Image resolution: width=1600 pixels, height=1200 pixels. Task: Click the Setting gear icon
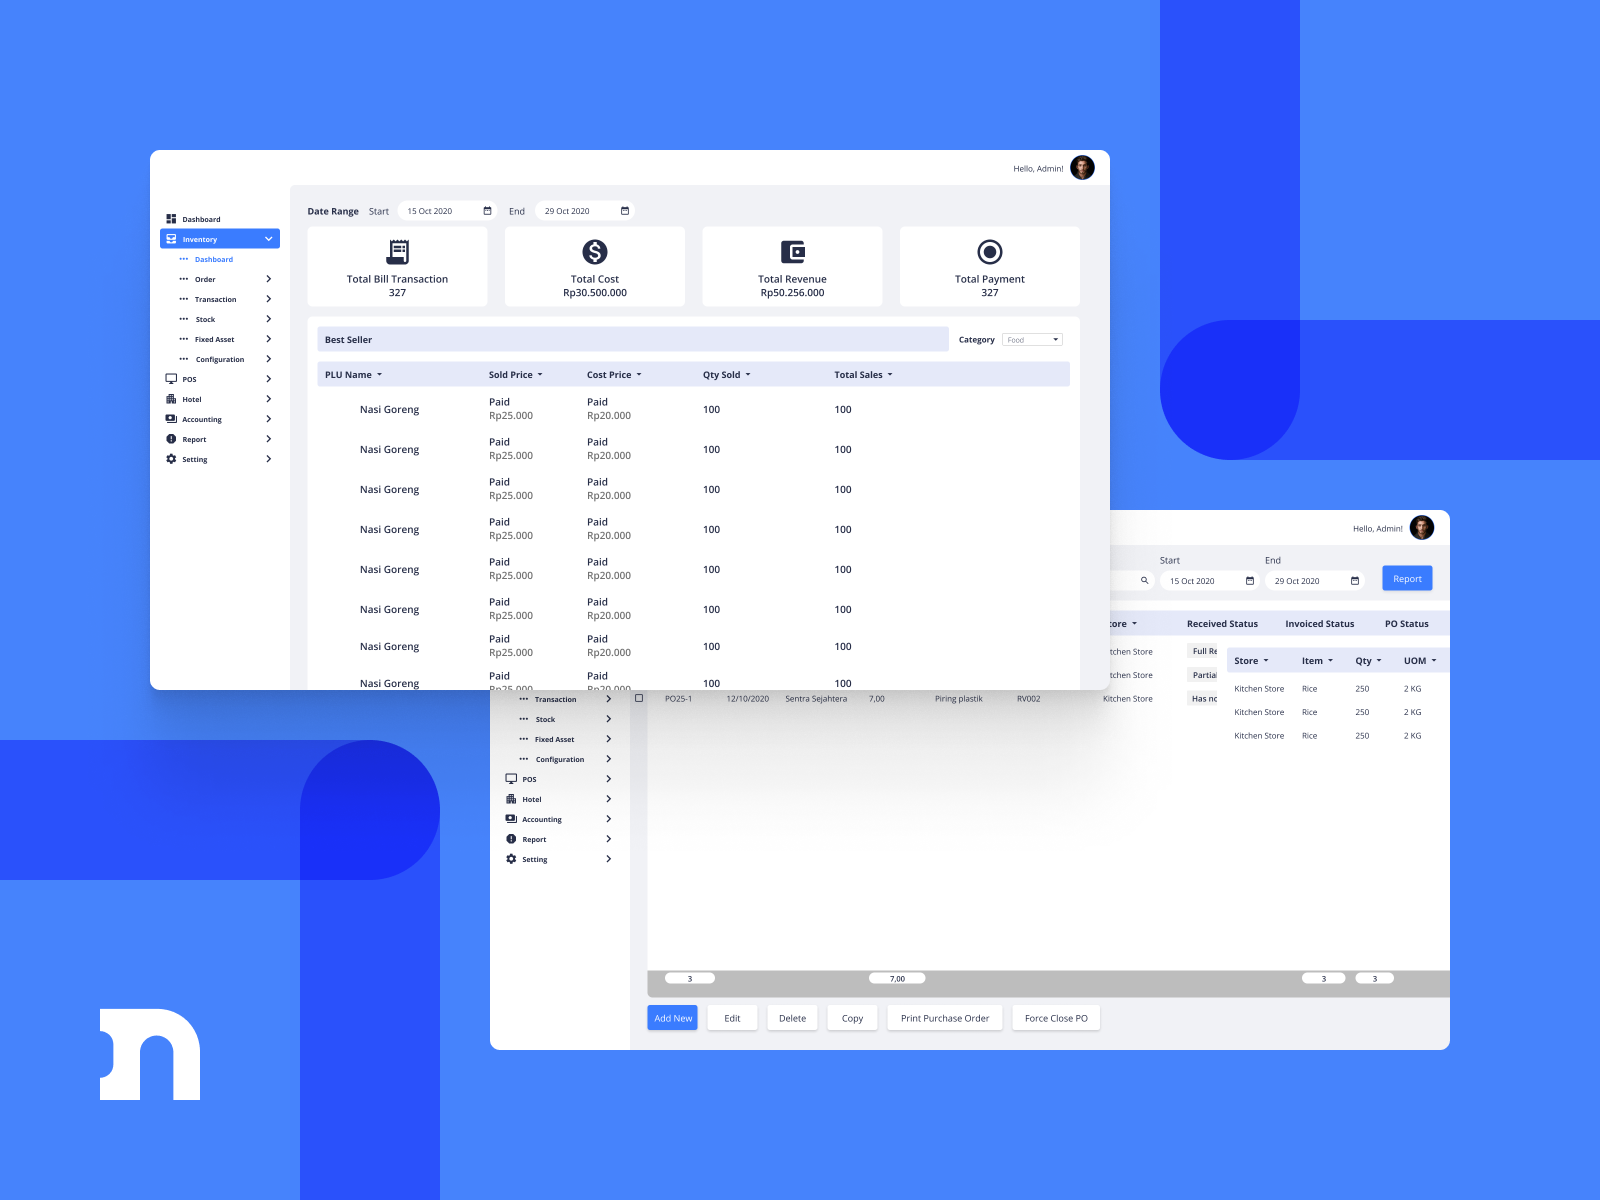(171, 459)
